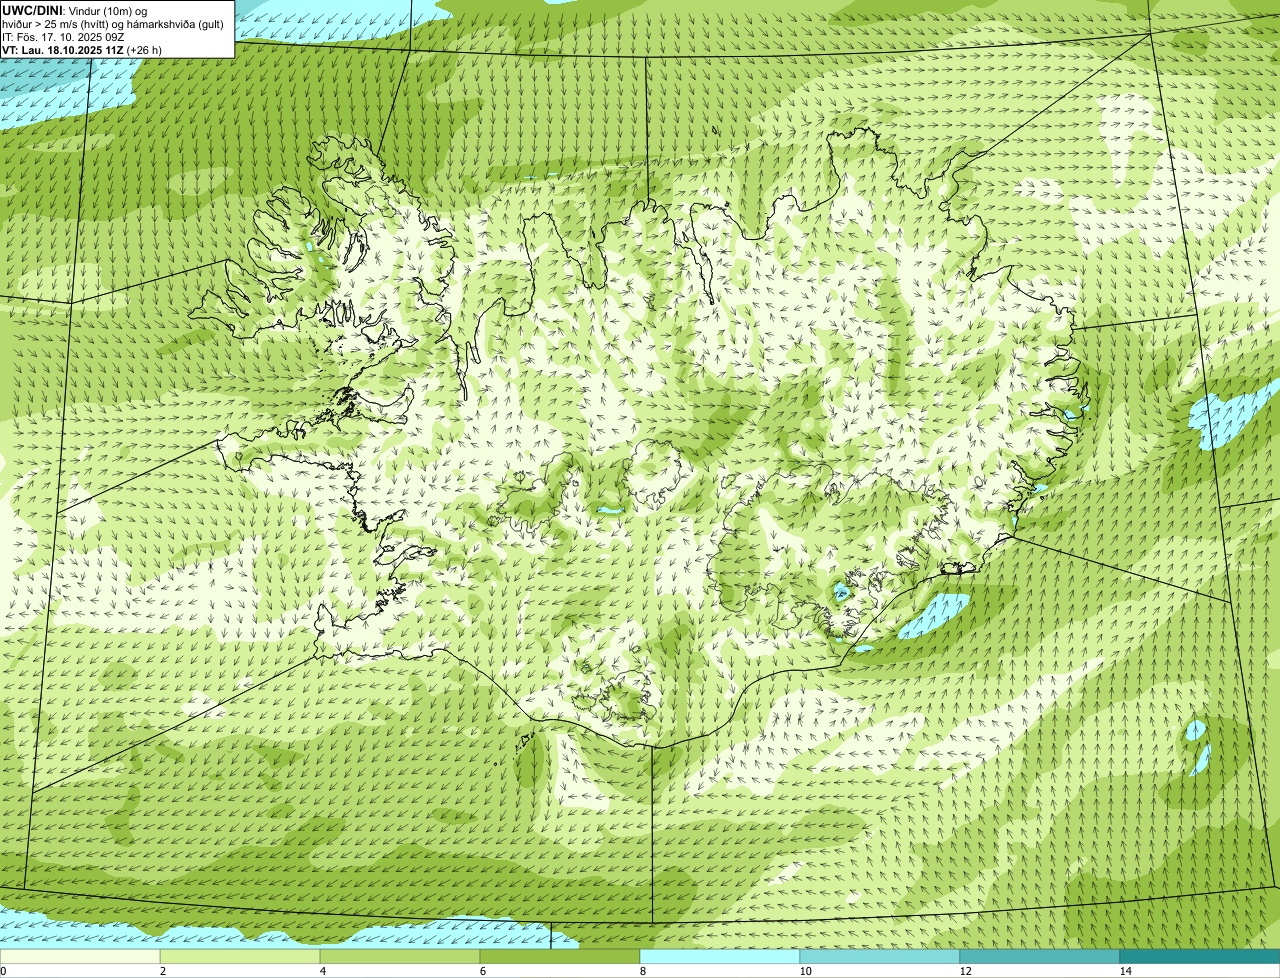Click the dark teal swatch above 14 m/s

(1200, 956)
